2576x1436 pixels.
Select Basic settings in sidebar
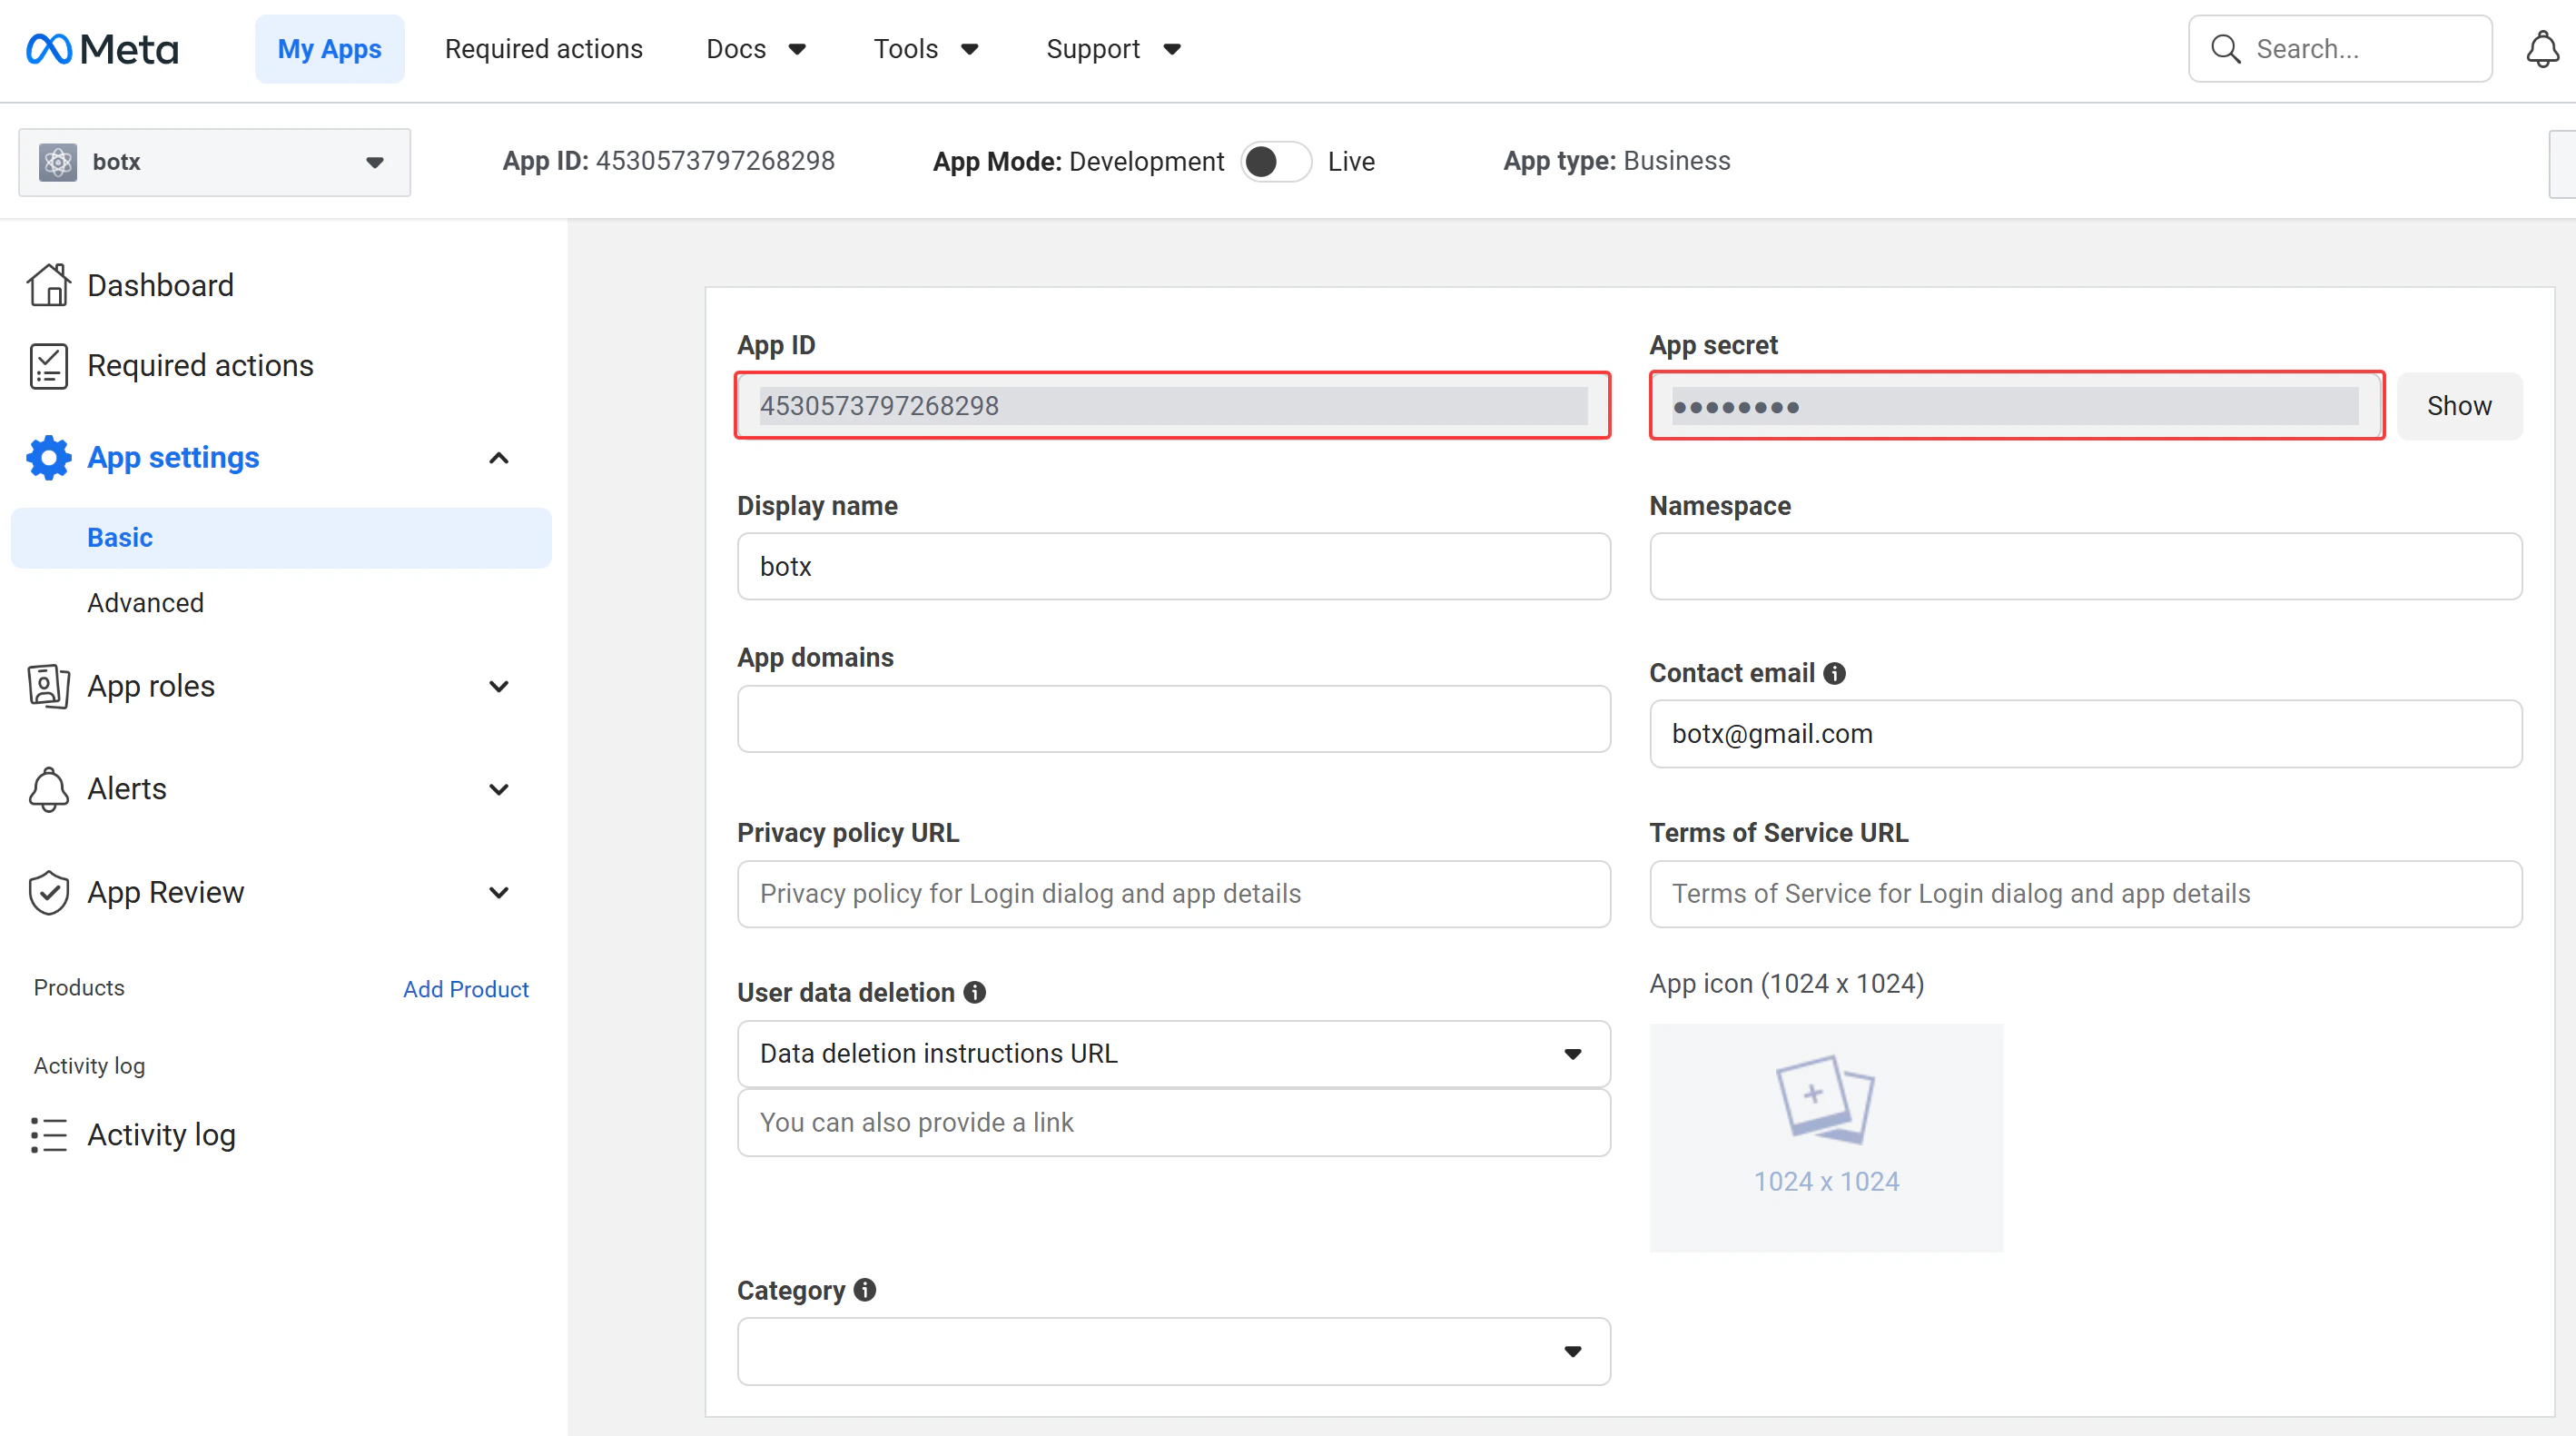tap(281, 538)
